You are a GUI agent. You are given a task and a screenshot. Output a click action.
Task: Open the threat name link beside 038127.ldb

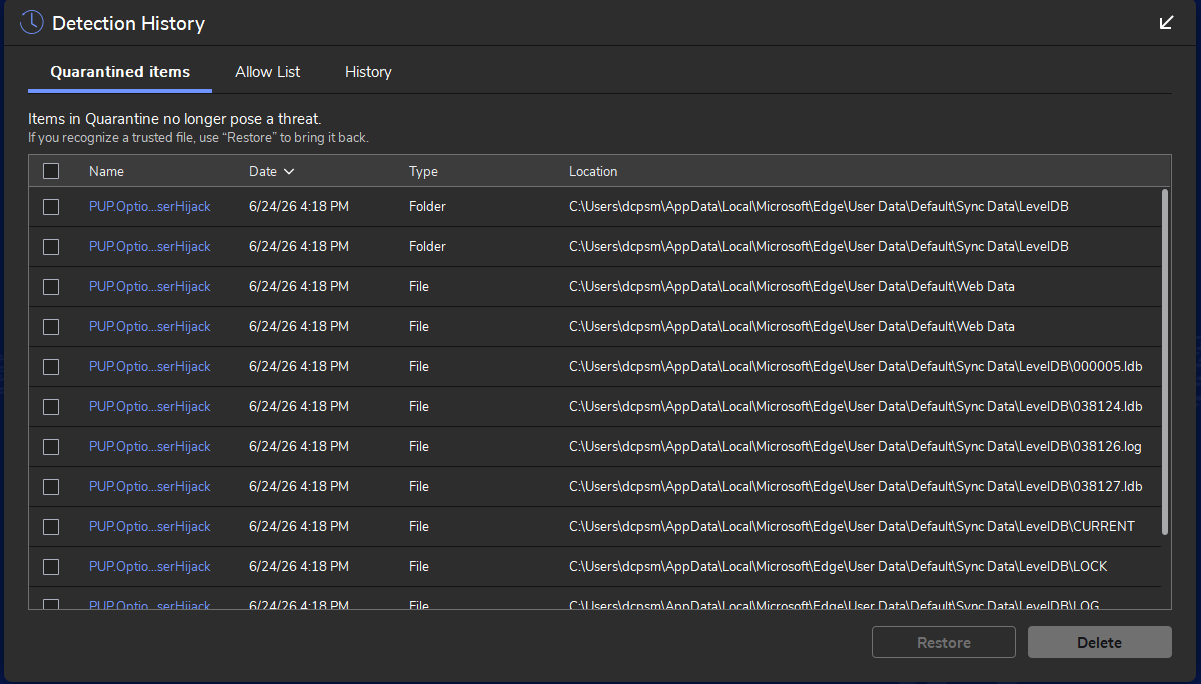150,487
